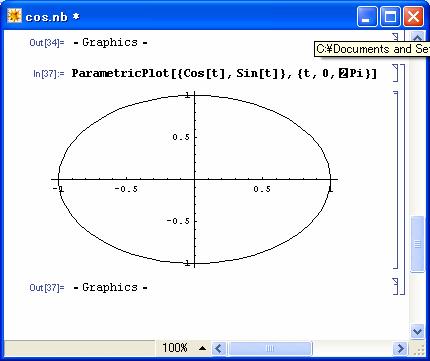The image size is (430, 361).
Task: Click the horizontal scrollbar thumb
Action: [269, 349]
